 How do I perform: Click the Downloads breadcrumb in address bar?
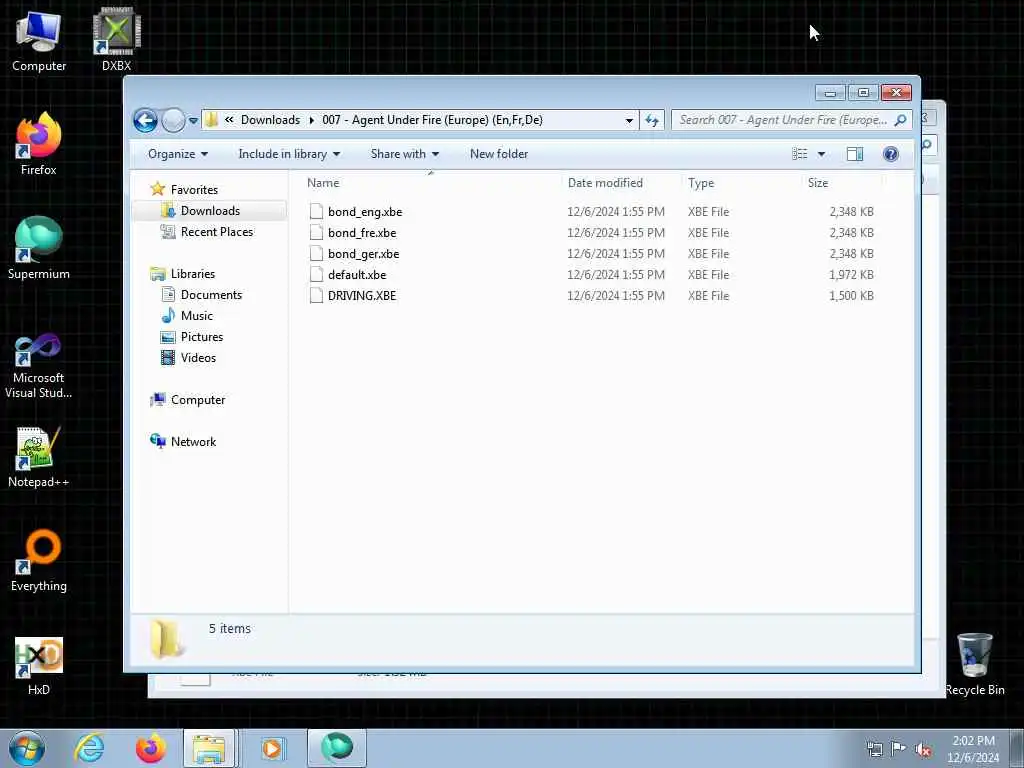tap(270, 120)
